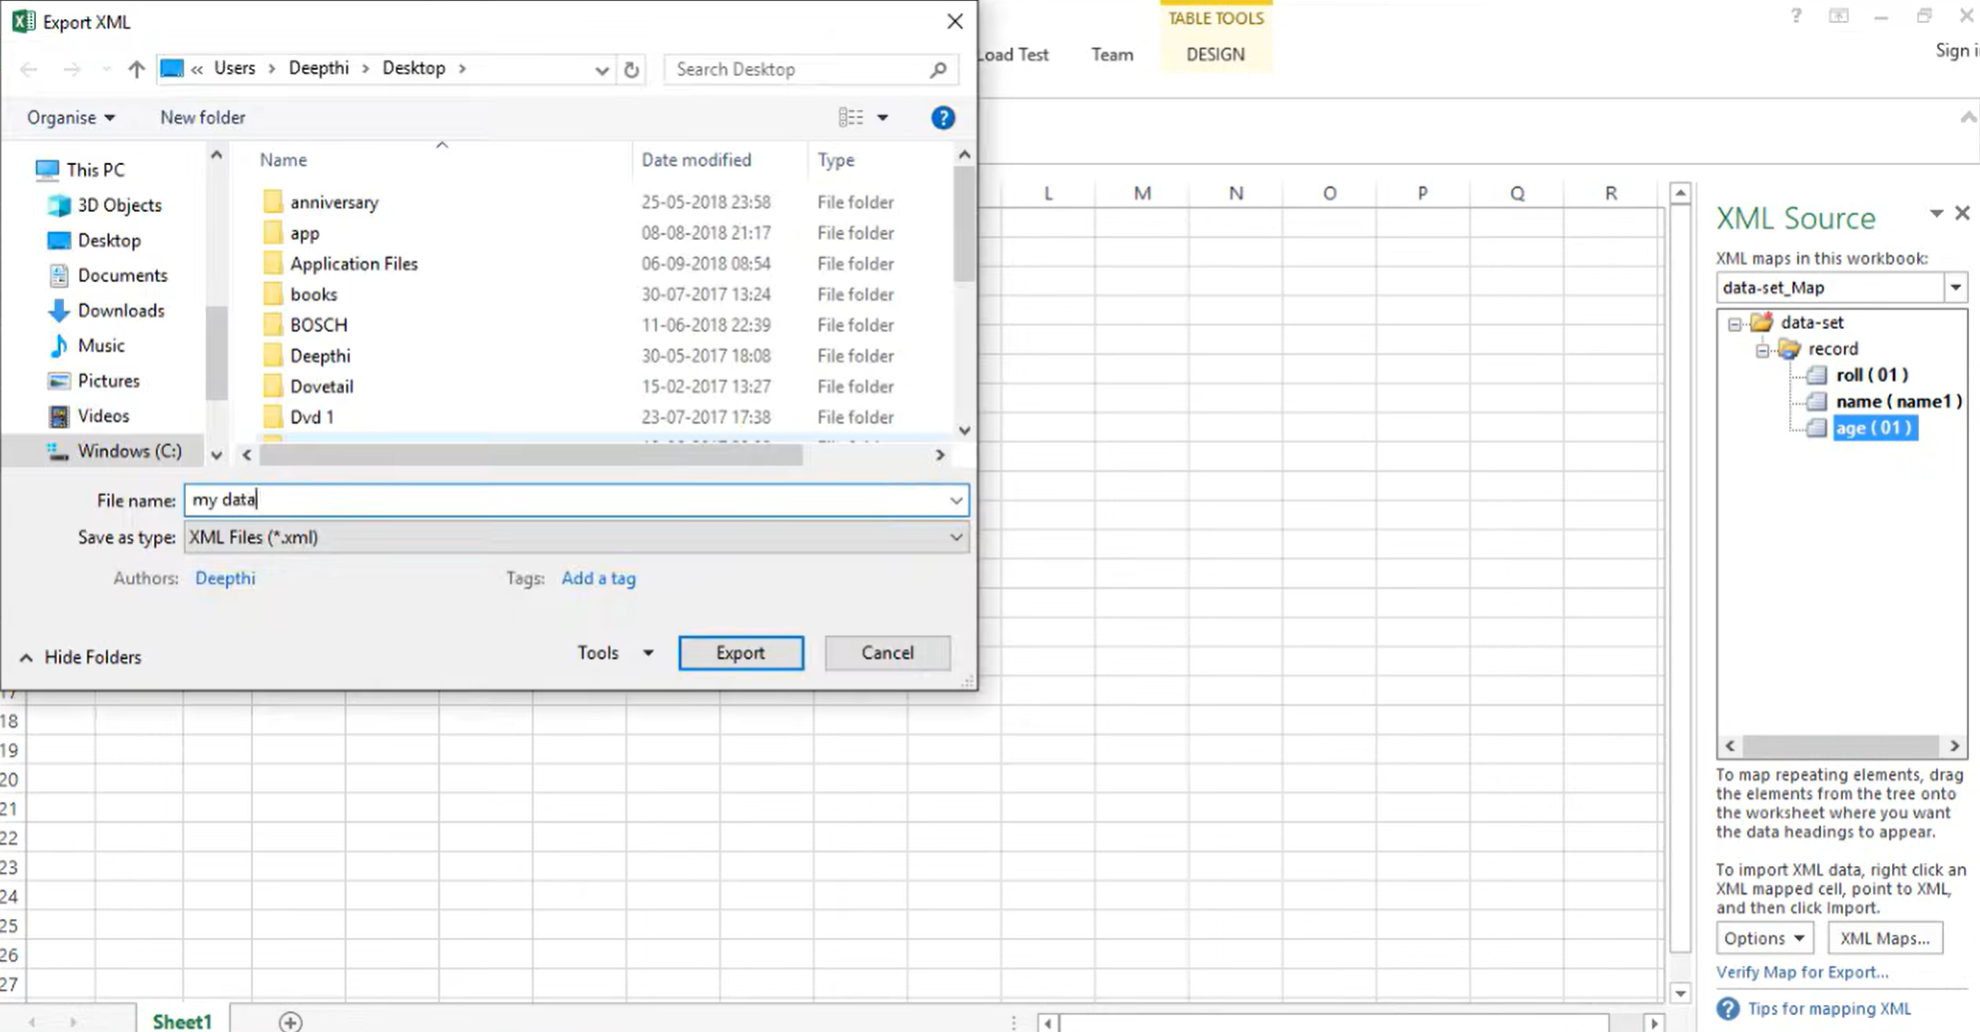Open the file dialog help icon

(942, 118)
